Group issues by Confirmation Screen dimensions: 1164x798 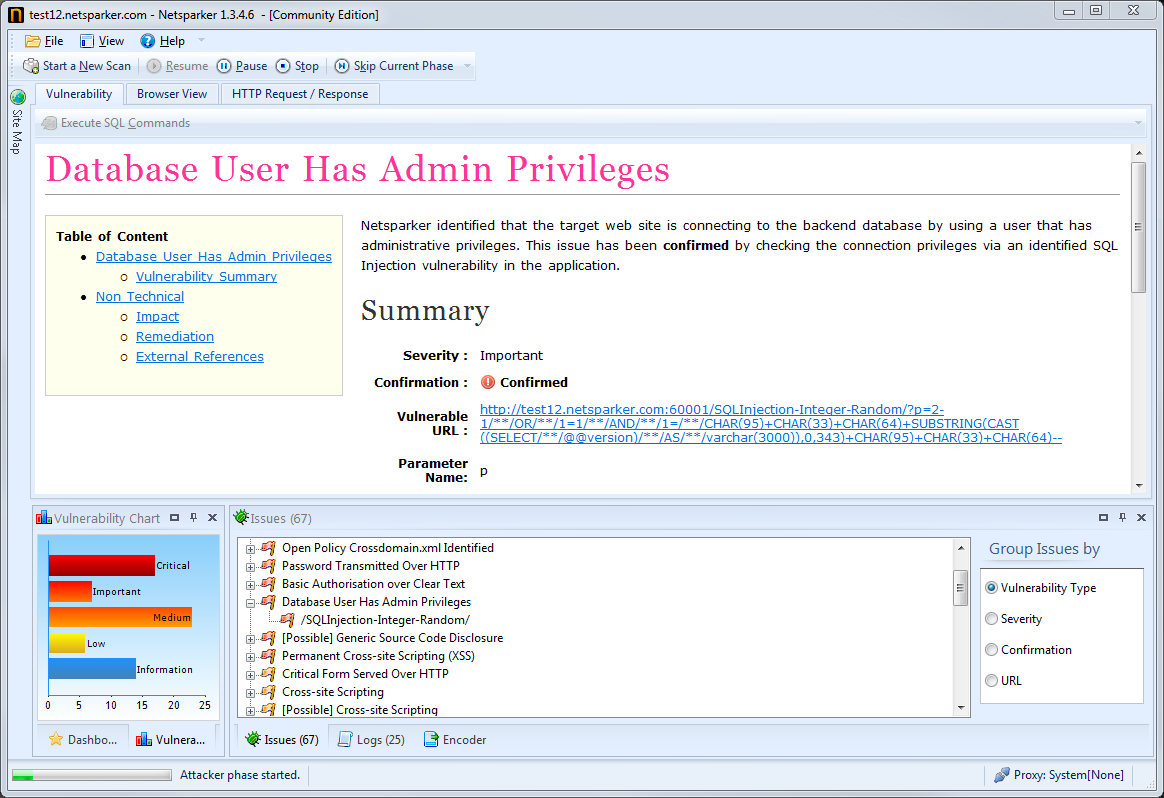tap(1028, 650)
